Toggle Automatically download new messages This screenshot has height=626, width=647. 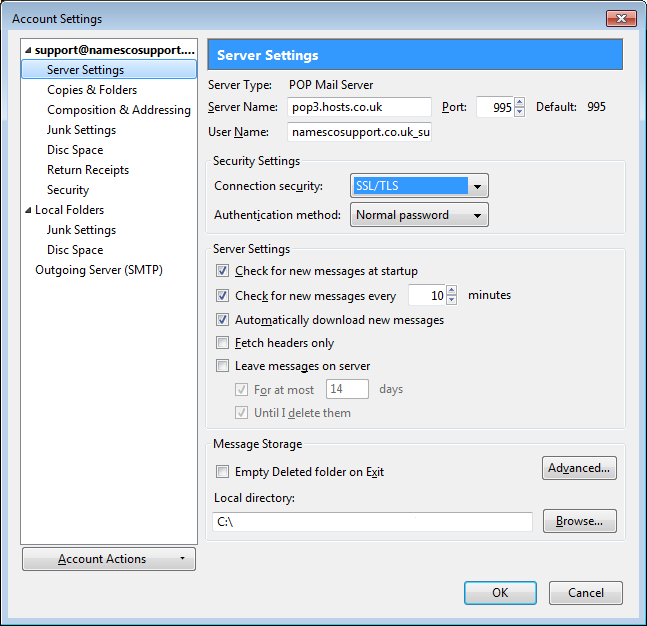pos(222,320)
